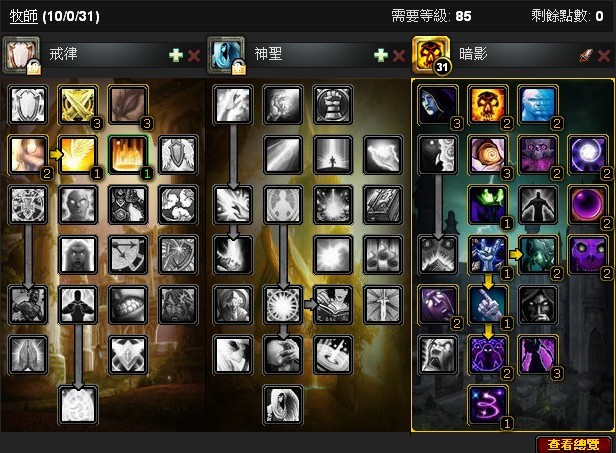Click the Guardian Spirit talent at Holy bottom
This screenshot has width=616, height=453.
pyautogui.click(x=283, y=405)
